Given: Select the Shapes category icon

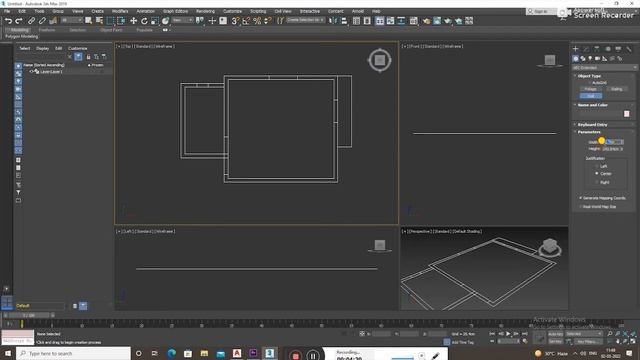Looking at the screenshot, I should (583, 59).
